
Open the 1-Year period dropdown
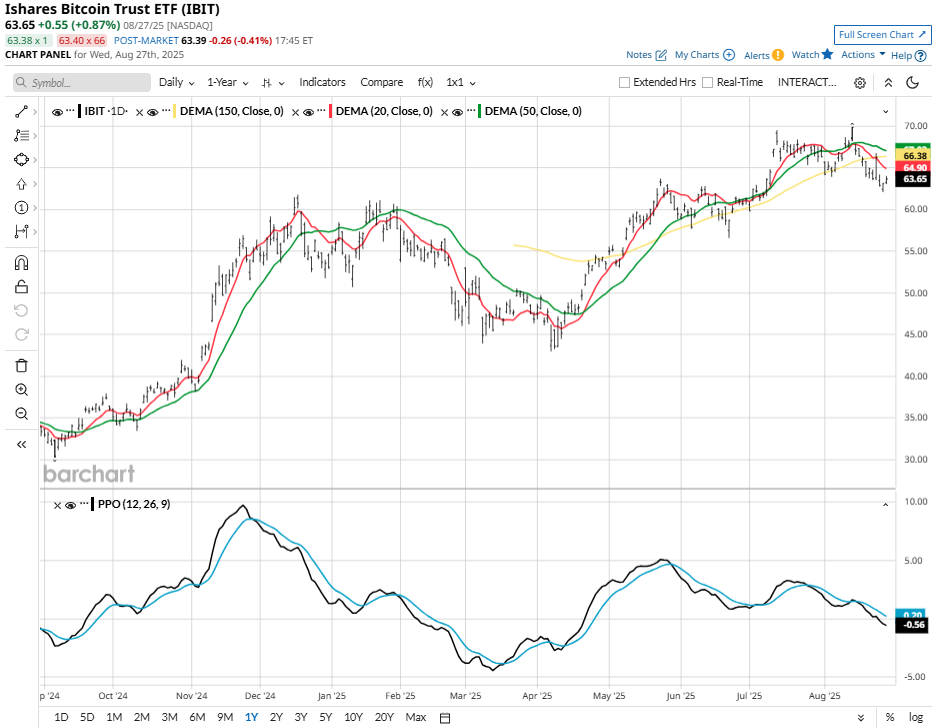tap(228, 83)
